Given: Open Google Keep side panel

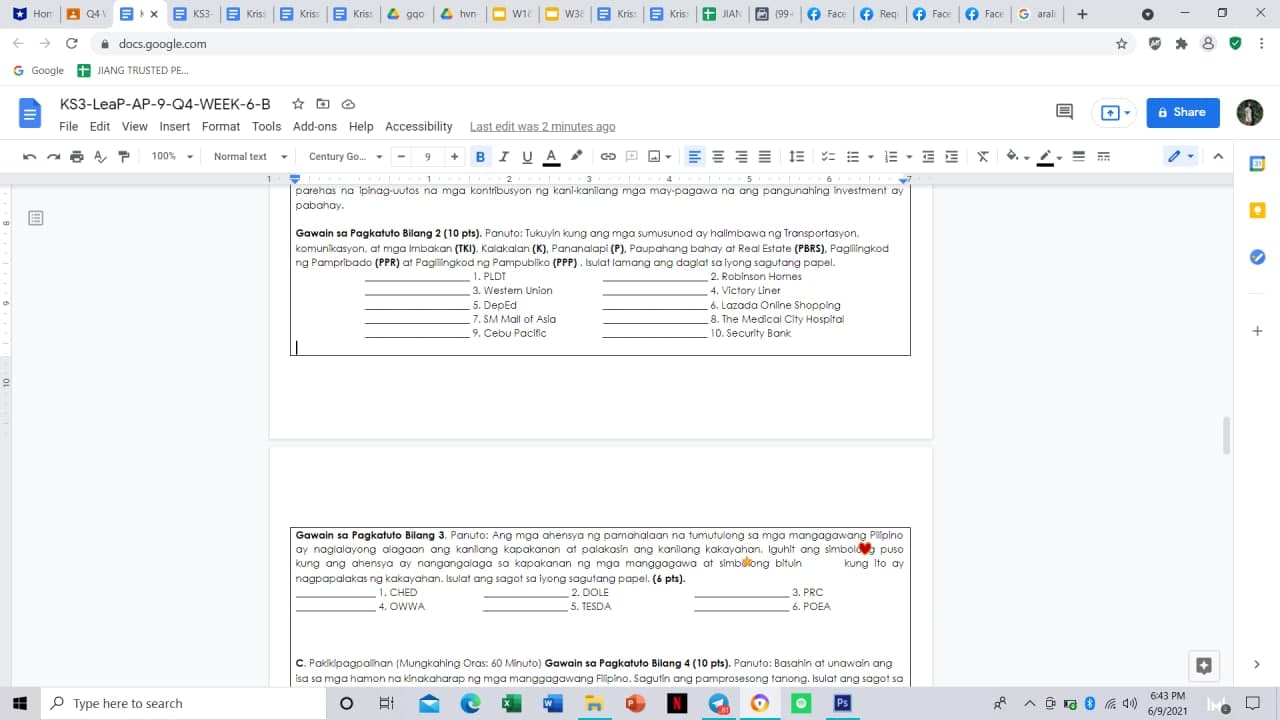Looking at the screenshot, I should [x=1258, y=210].
